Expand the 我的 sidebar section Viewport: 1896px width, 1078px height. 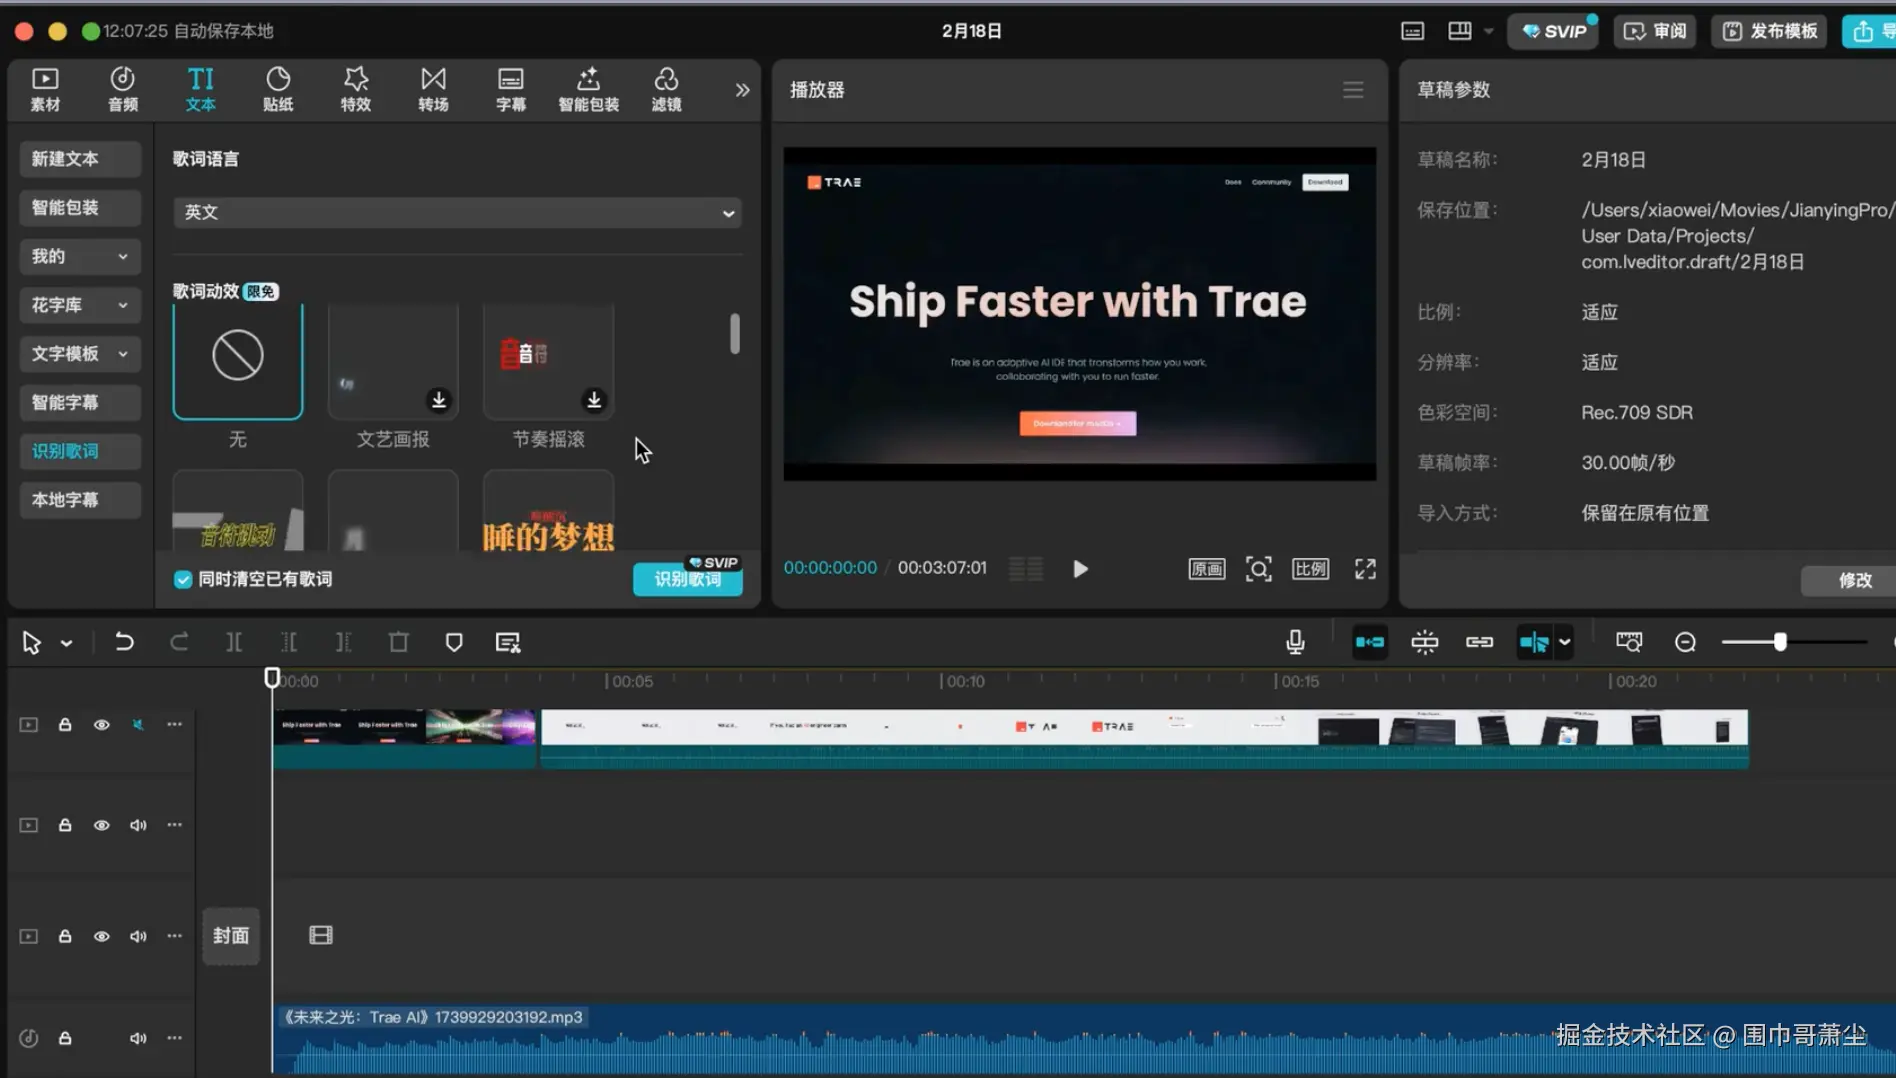point(80,256)
